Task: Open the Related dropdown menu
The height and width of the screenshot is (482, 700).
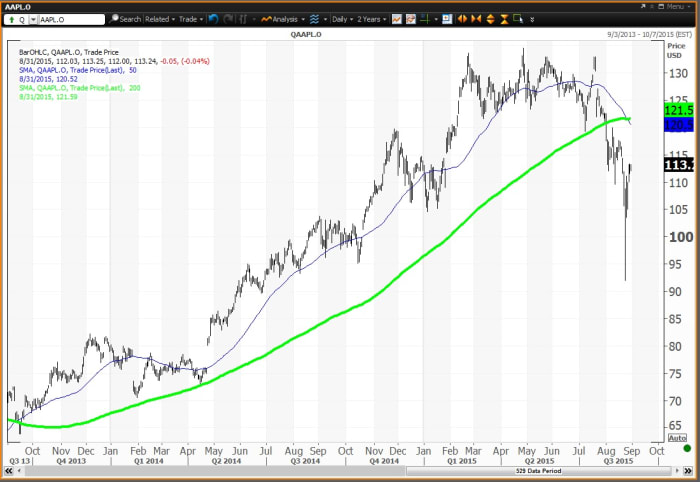Action: click(158, 19)
